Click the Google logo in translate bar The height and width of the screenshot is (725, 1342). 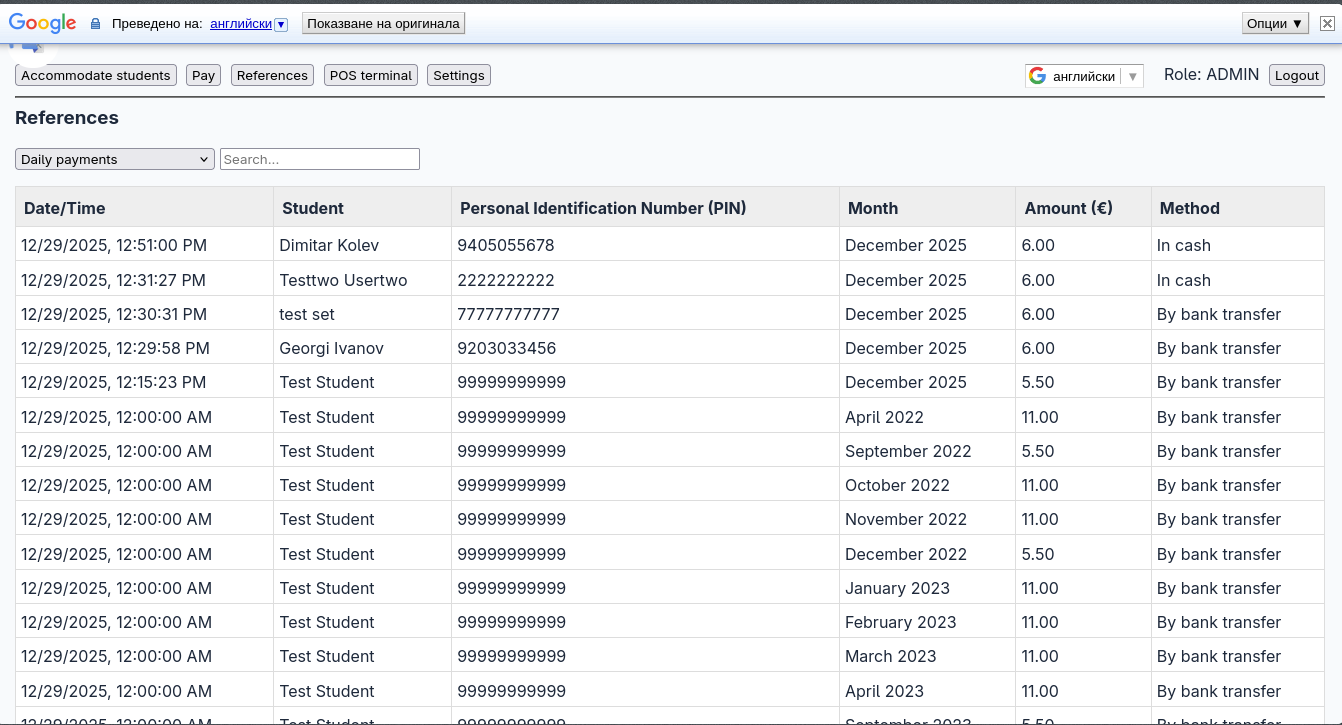(43, 24)
